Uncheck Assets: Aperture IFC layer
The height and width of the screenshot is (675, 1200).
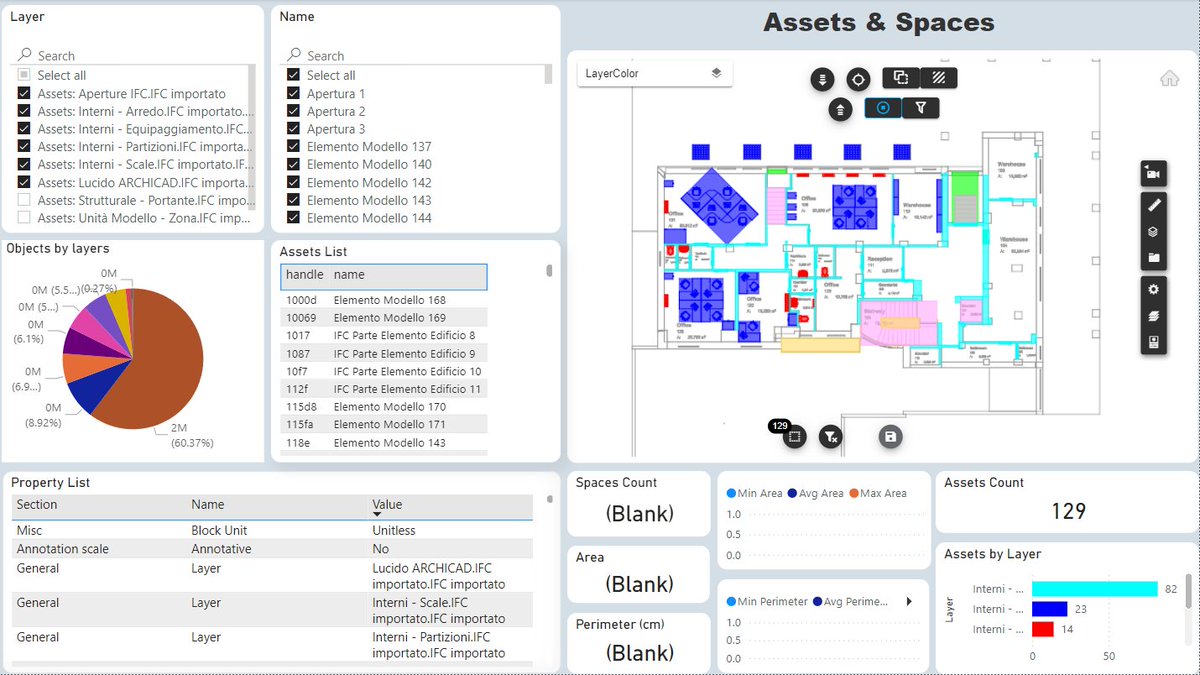(x=24, y=93)
